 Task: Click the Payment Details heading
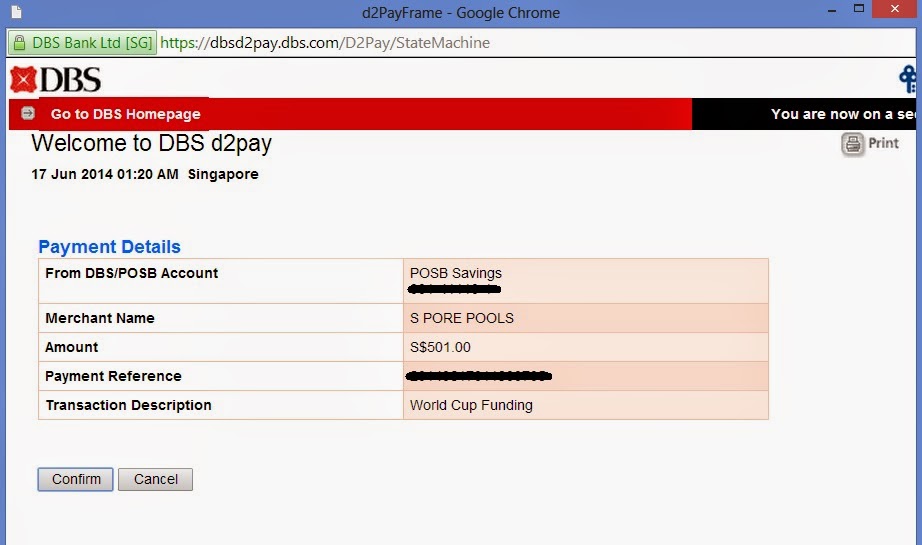[109, 247]
